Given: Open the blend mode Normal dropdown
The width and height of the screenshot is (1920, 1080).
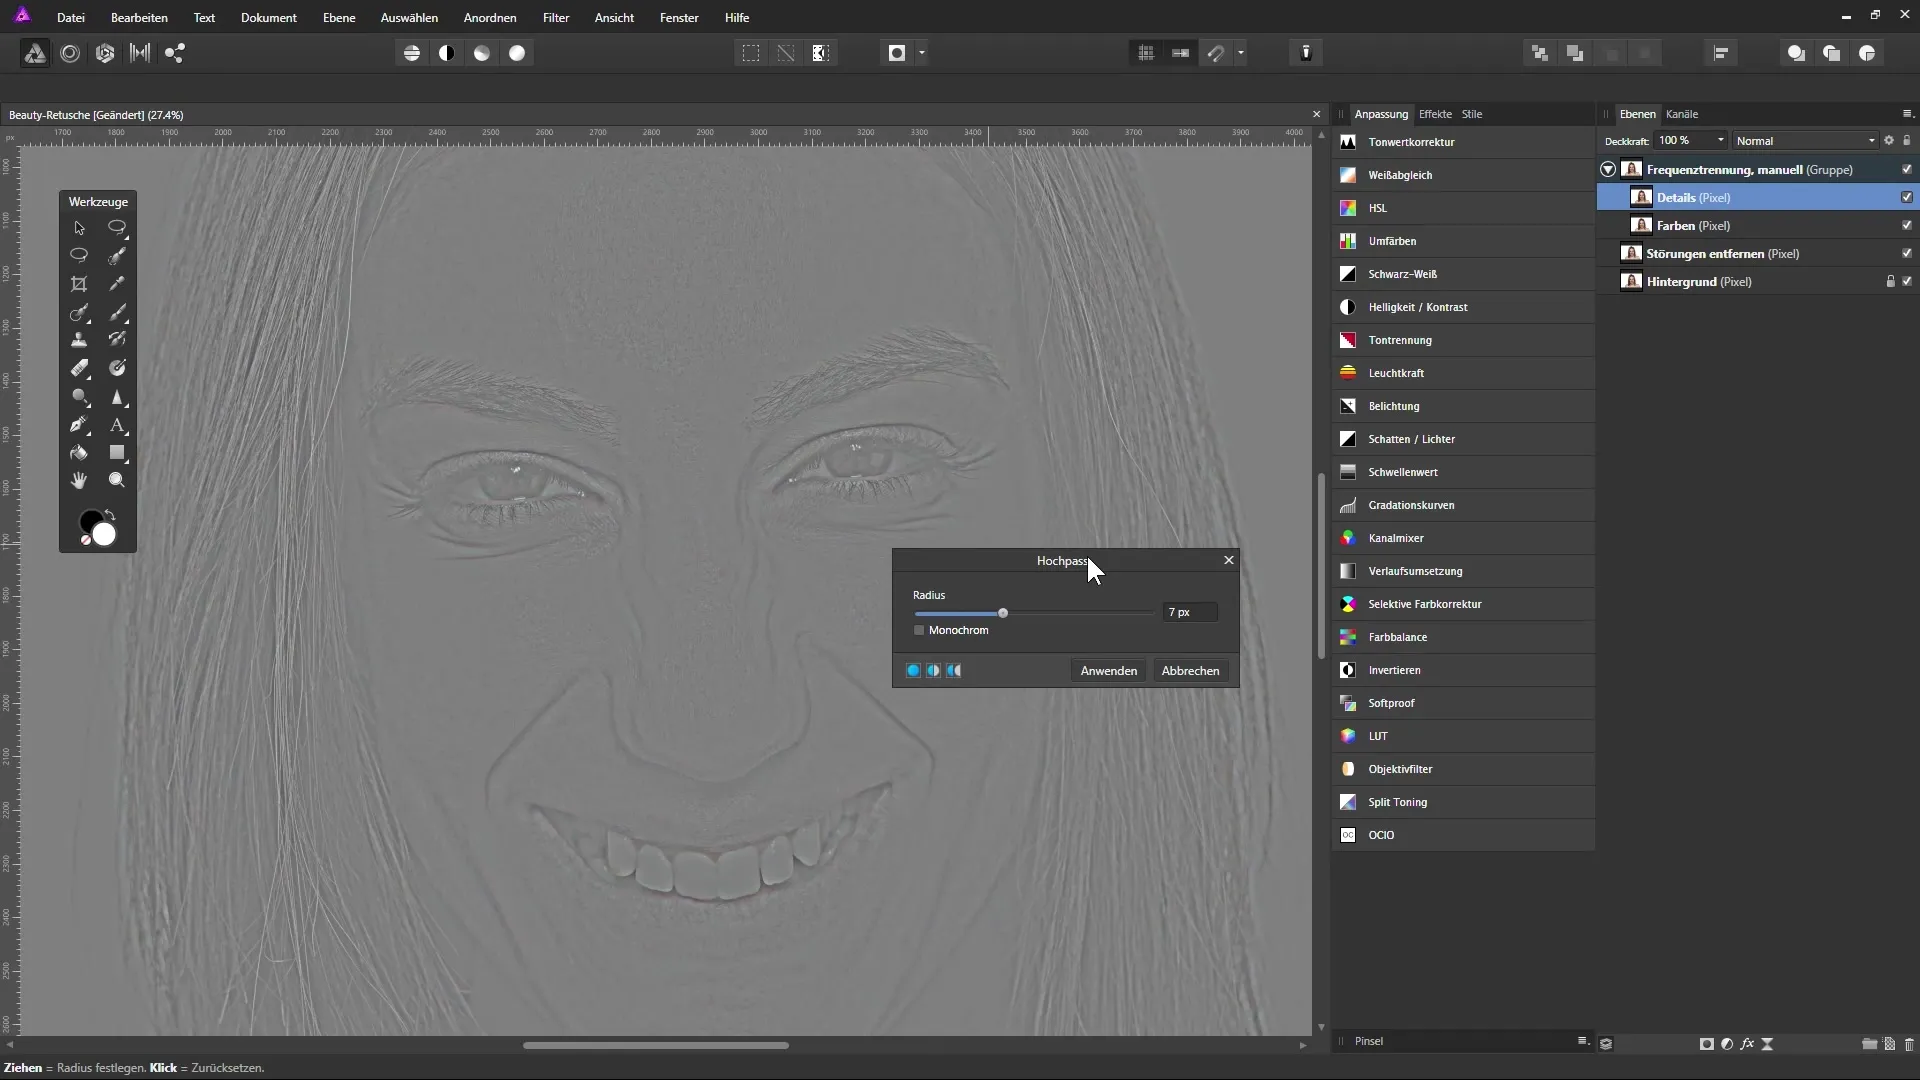Looking at the screenshot, I should click(x=1806, y=141).
